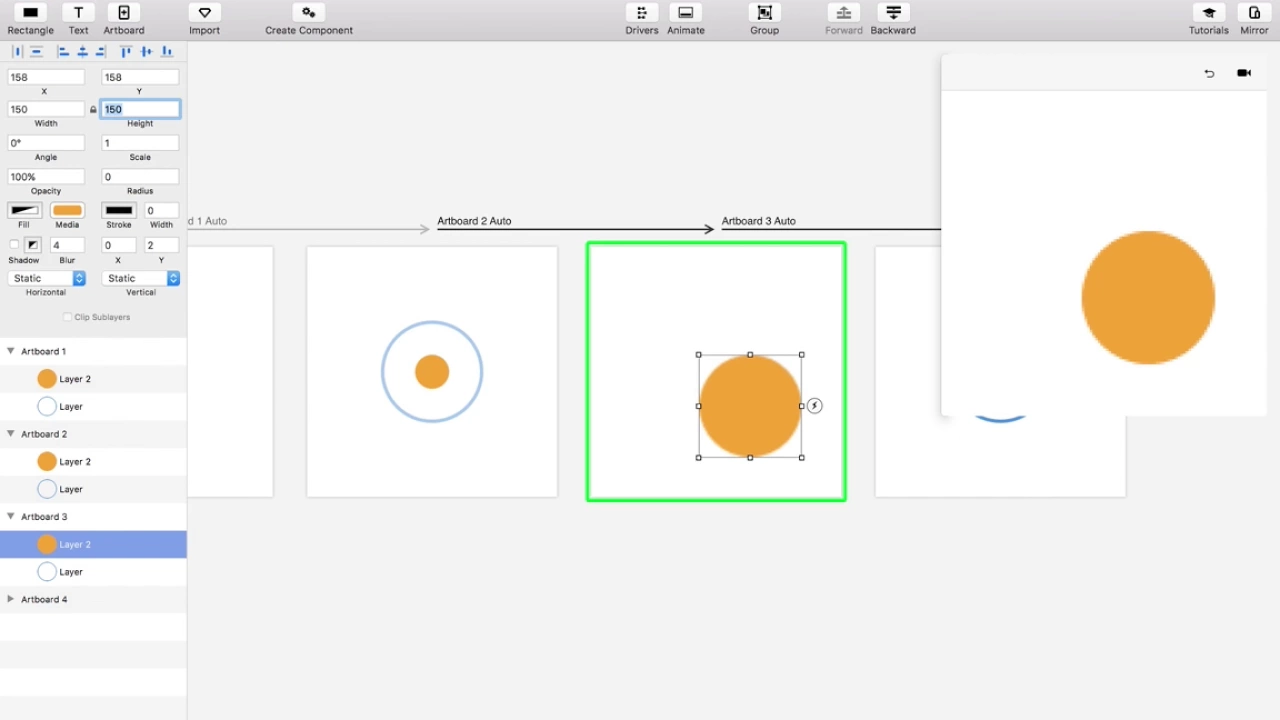1280x720 pixels.
Task: Open the Fill gradient swatch
Action: (x=24, y=210)
